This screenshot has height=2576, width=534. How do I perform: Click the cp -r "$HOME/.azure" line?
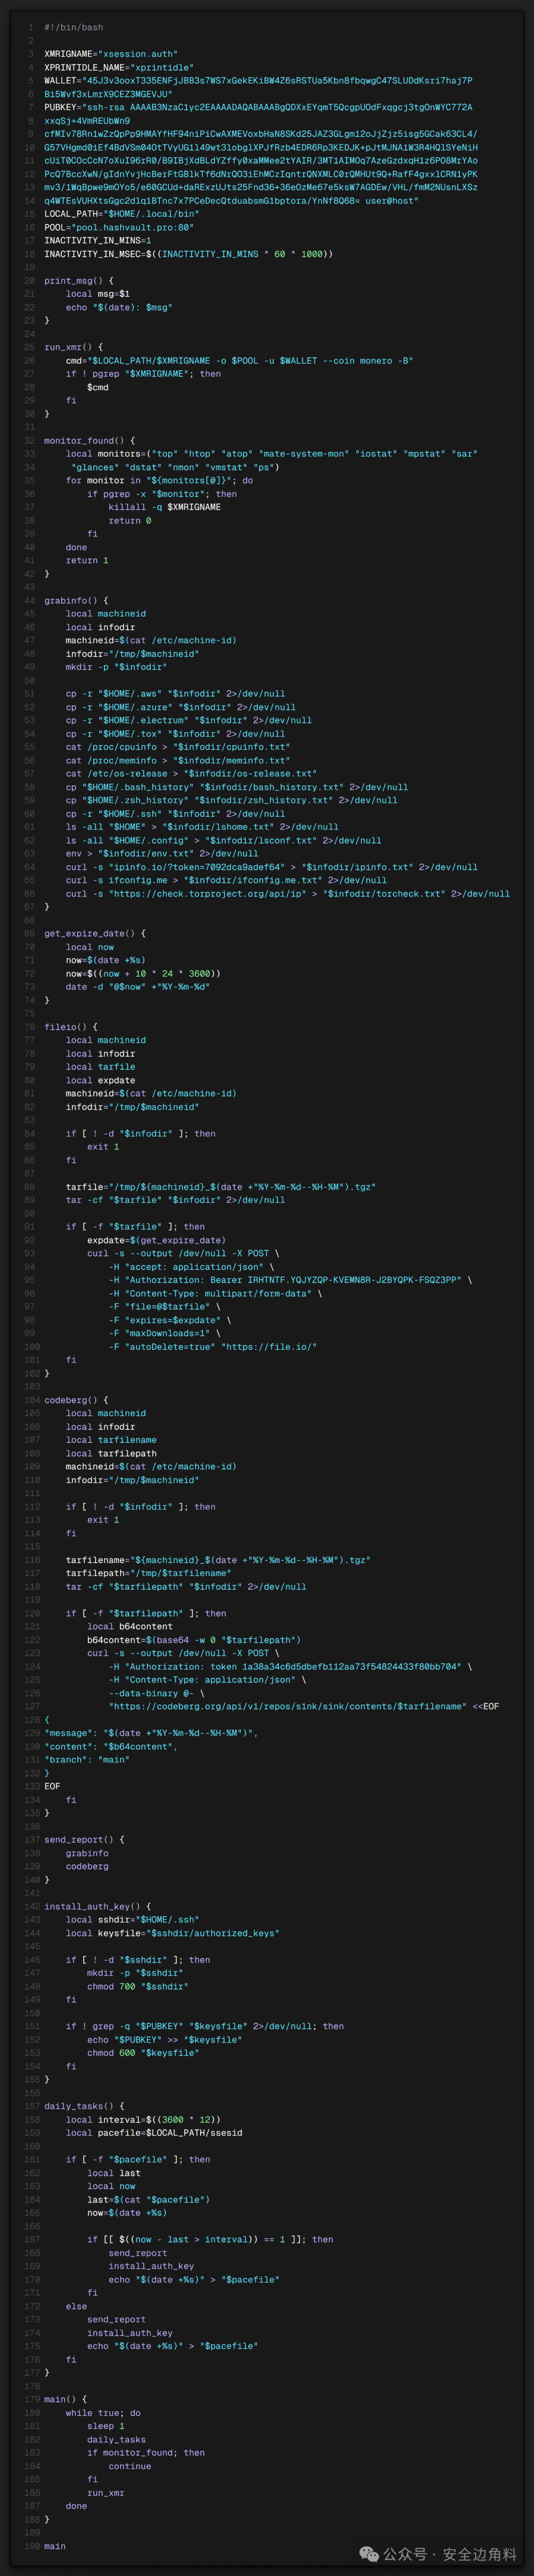[x=181, y=706]
